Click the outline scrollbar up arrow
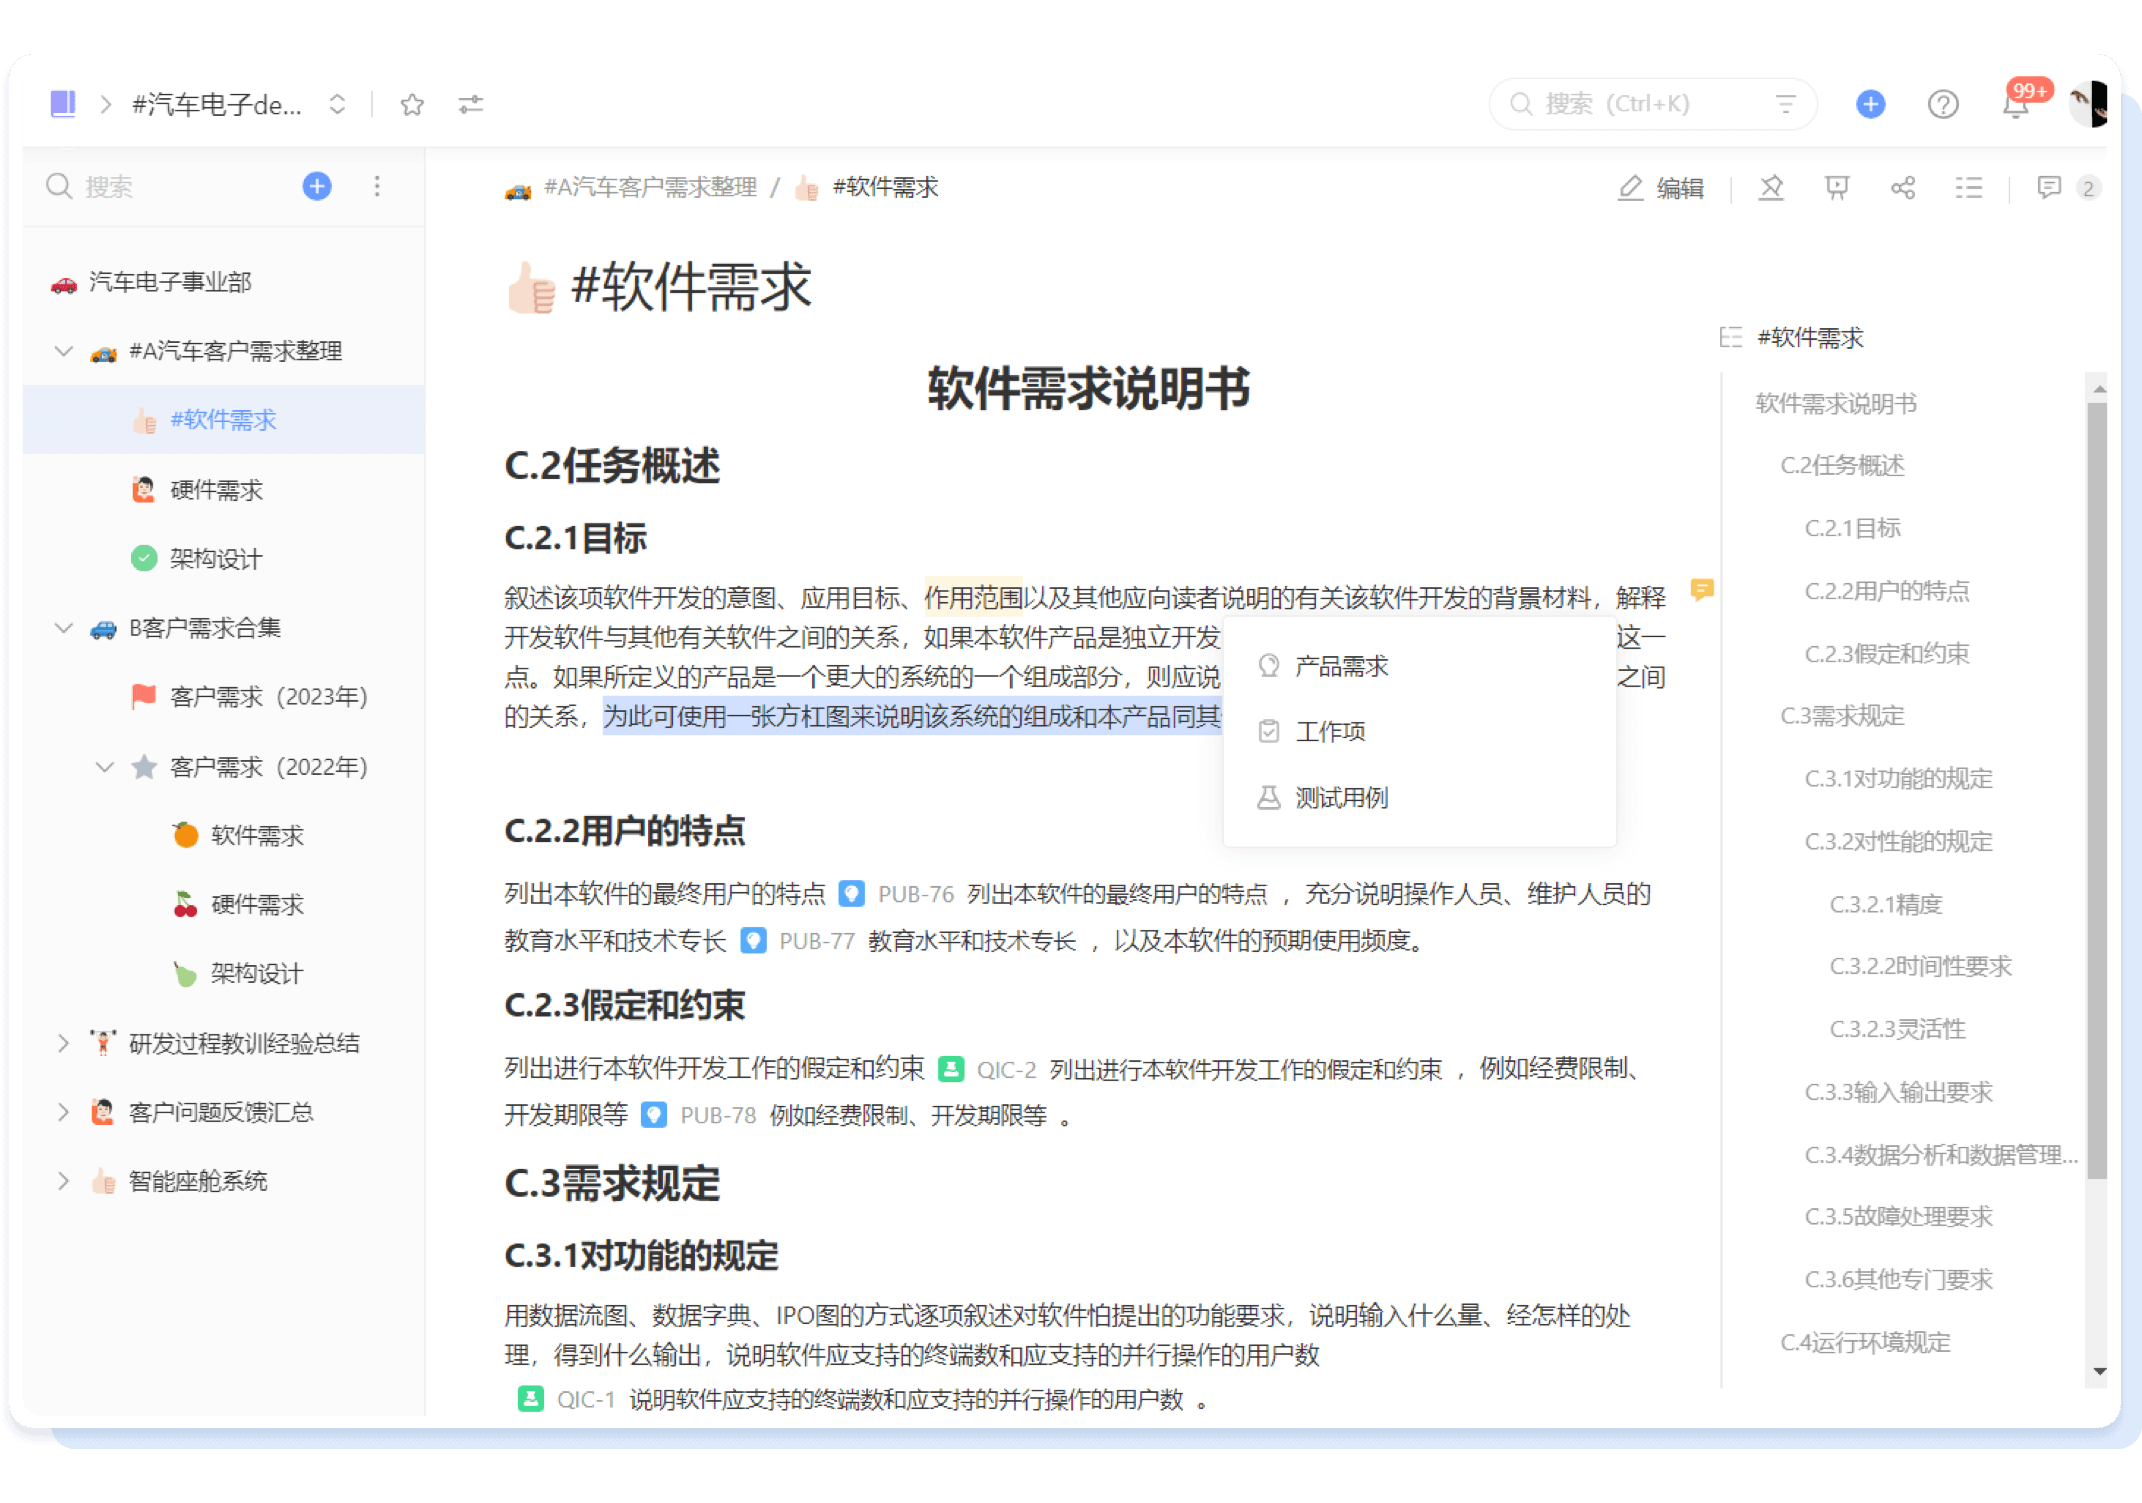Viewport: 2142px width, 1503px height. (2099, 389)
